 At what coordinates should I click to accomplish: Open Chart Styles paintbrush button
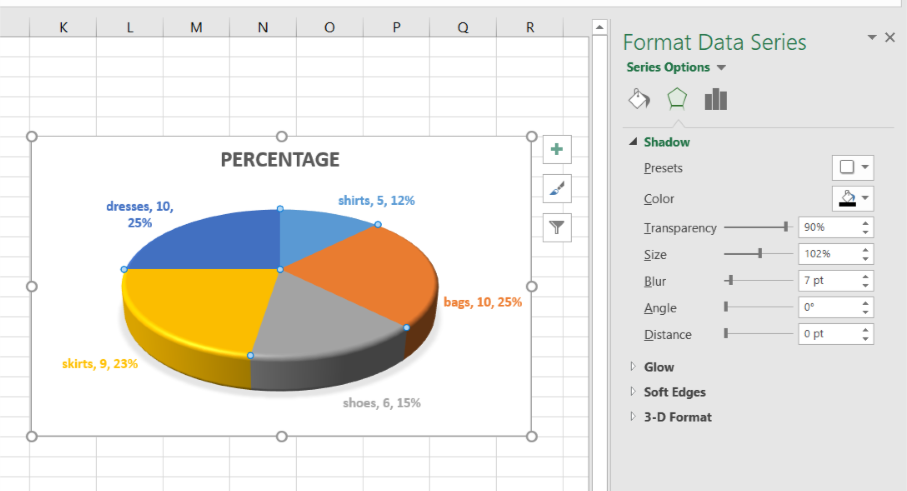click(x=557, y=188)
